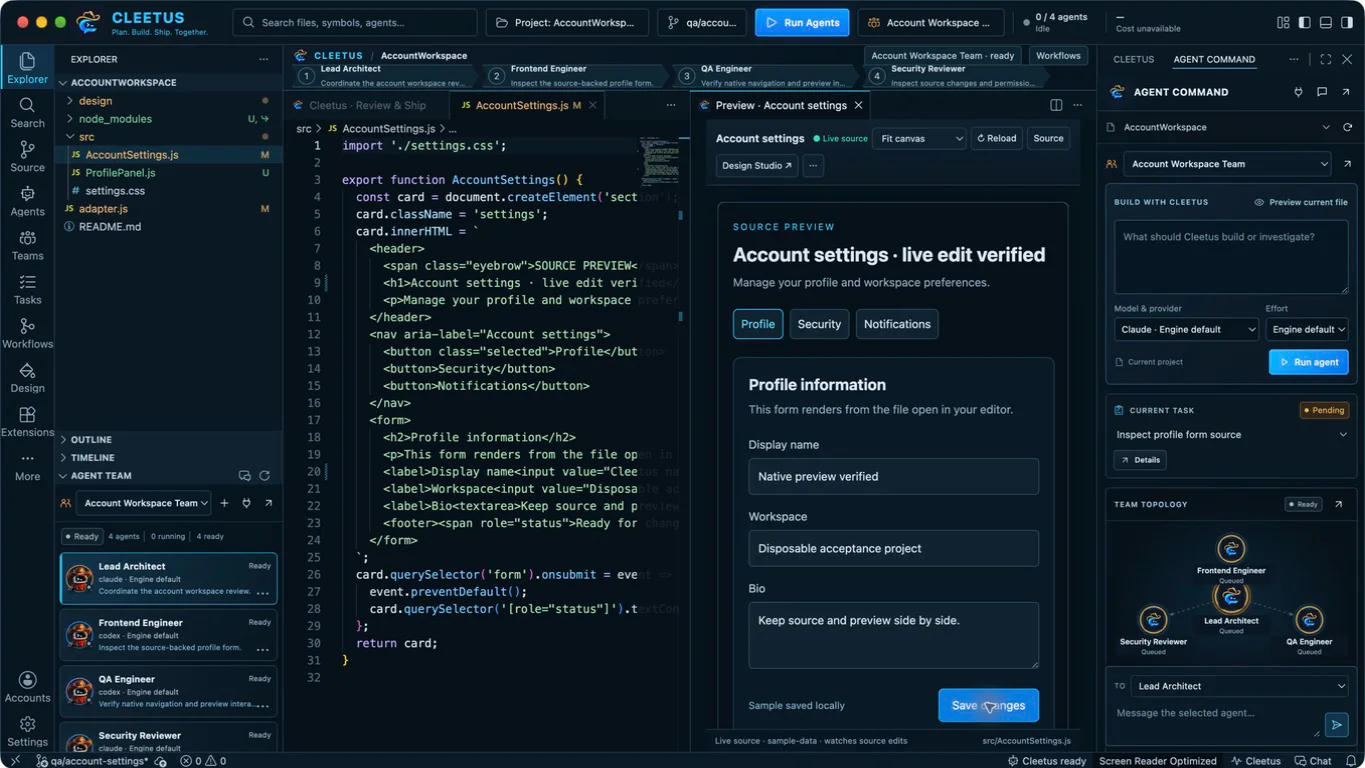Toggle the secondary sidebar layout button
The width and height of the screenshot is (1365, 768).
click(x=1346, y=22)
